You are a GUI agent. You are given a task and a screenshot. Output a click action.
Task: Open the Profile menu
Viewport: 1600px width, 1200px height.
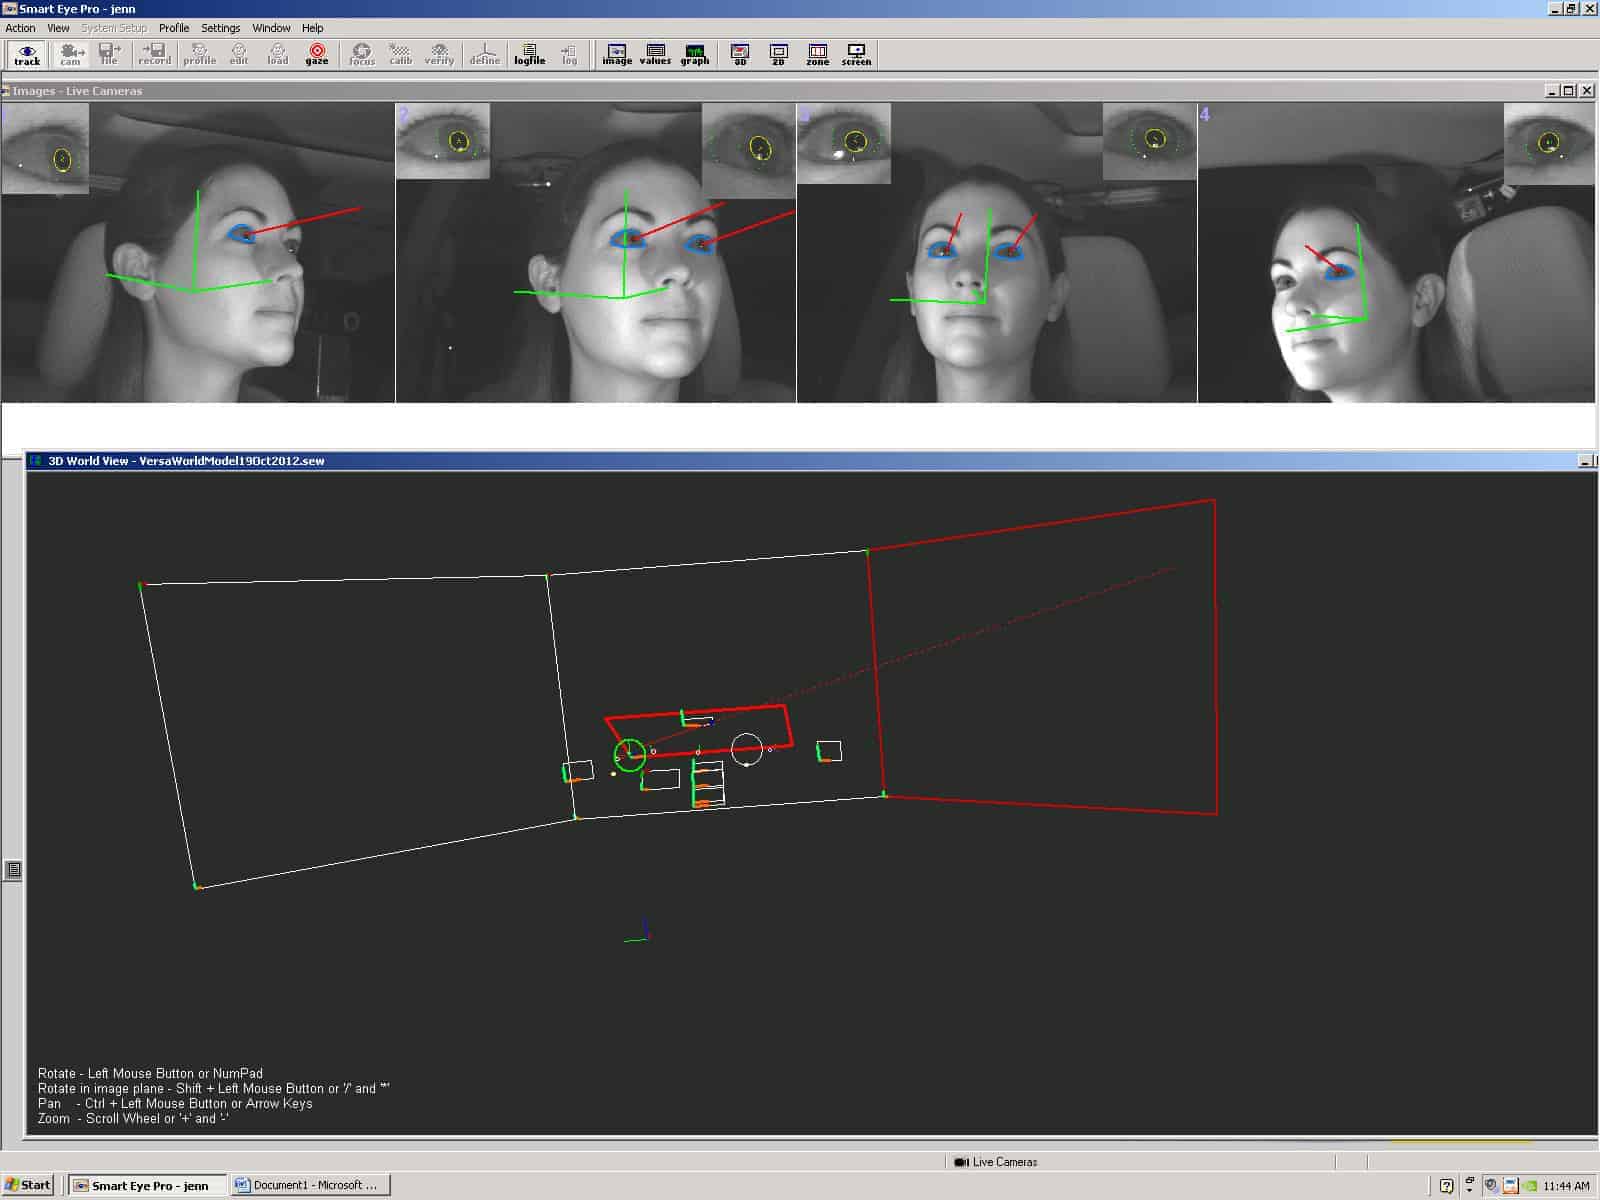click(174, 28)
